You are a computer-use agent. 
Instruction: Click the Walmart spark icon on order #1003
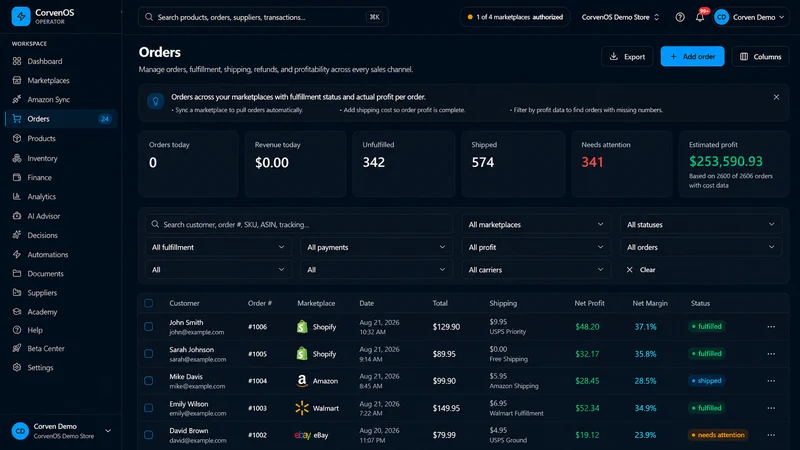(302, 408)
